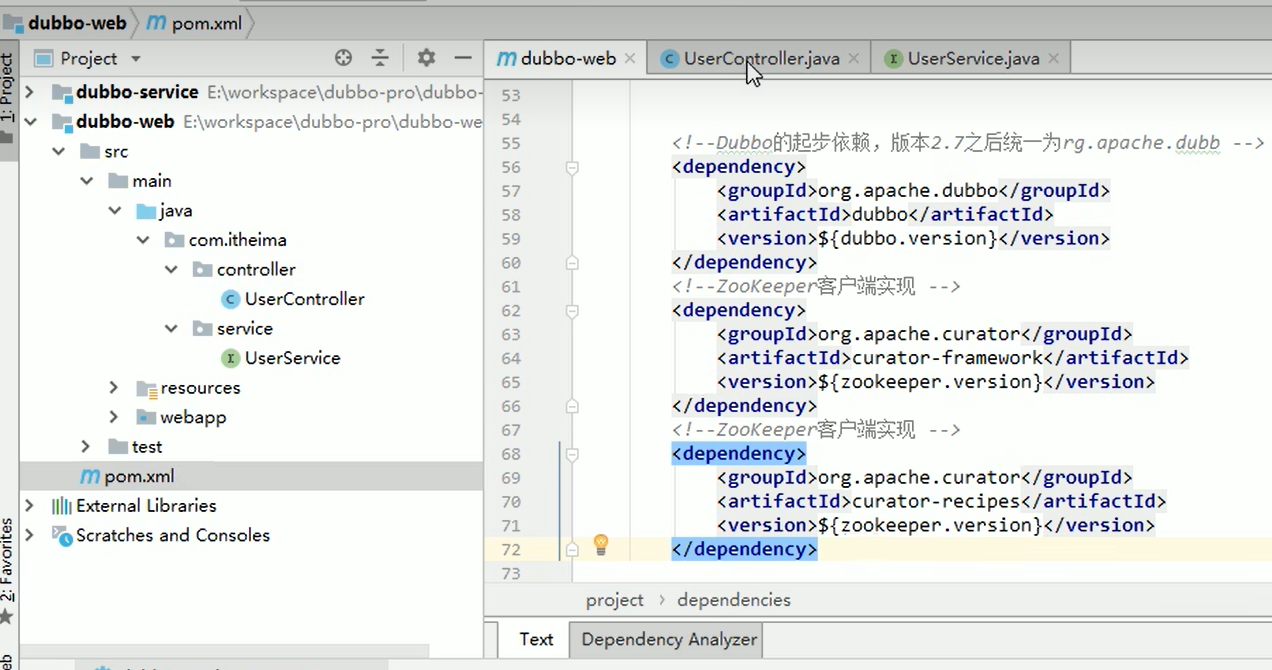Expand the dubbo-service module
This screenshot has width=1272, height=670.
29,92
